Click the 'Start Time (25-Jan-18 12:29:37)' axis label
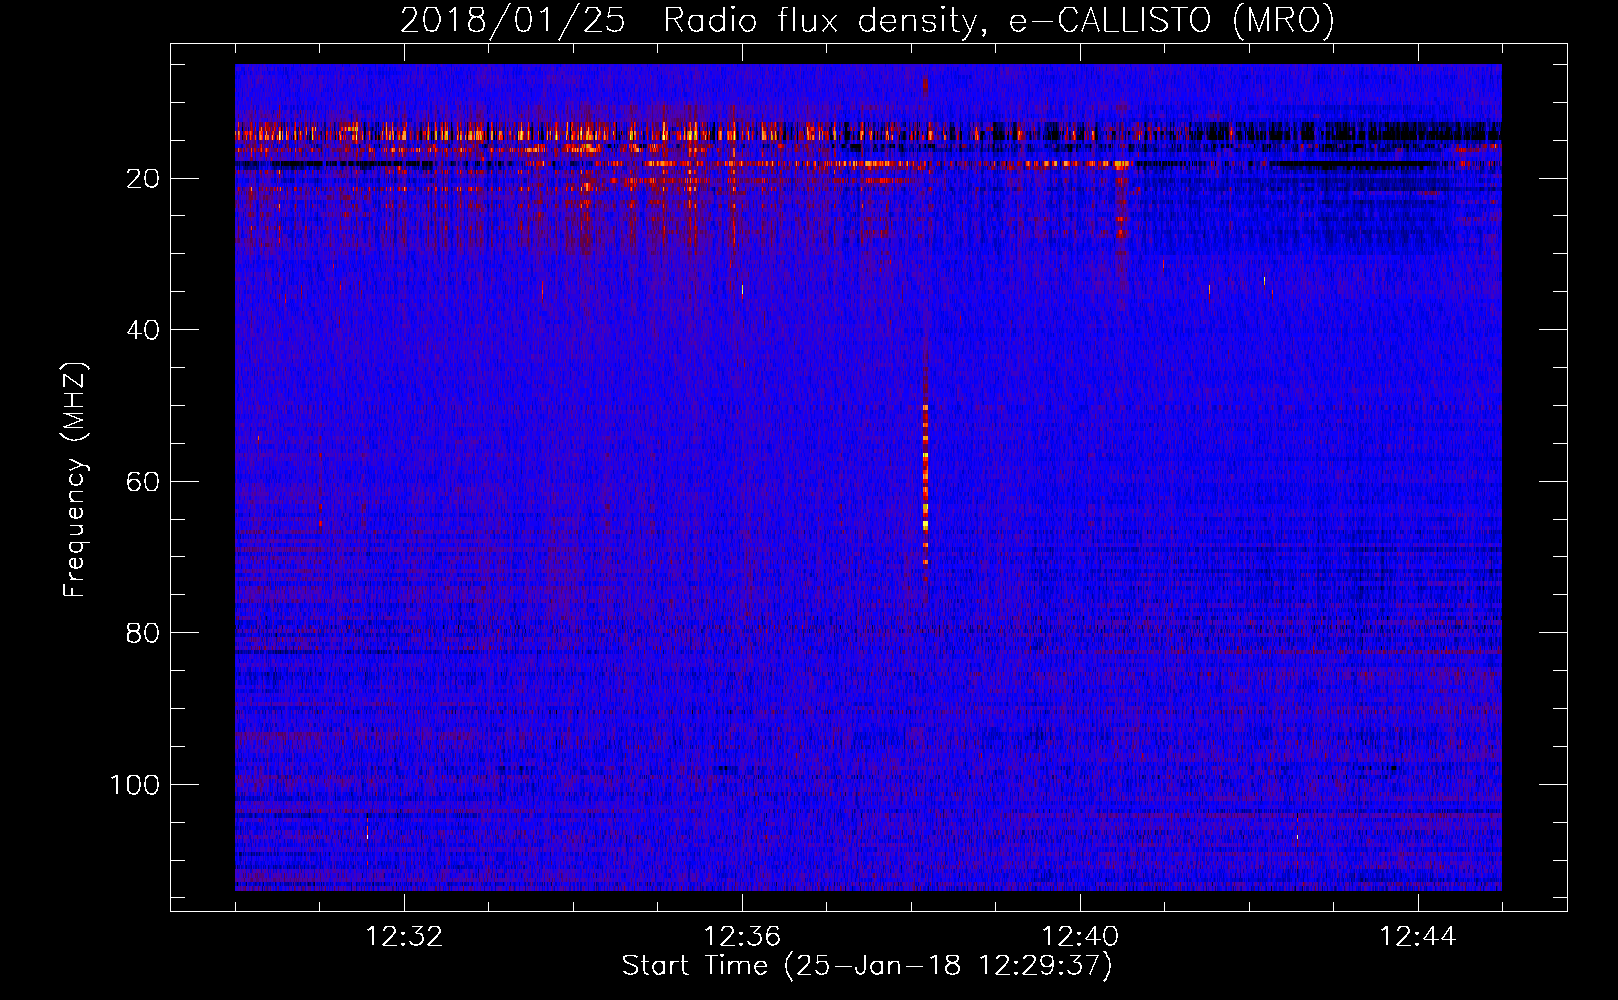 point(867,966)
